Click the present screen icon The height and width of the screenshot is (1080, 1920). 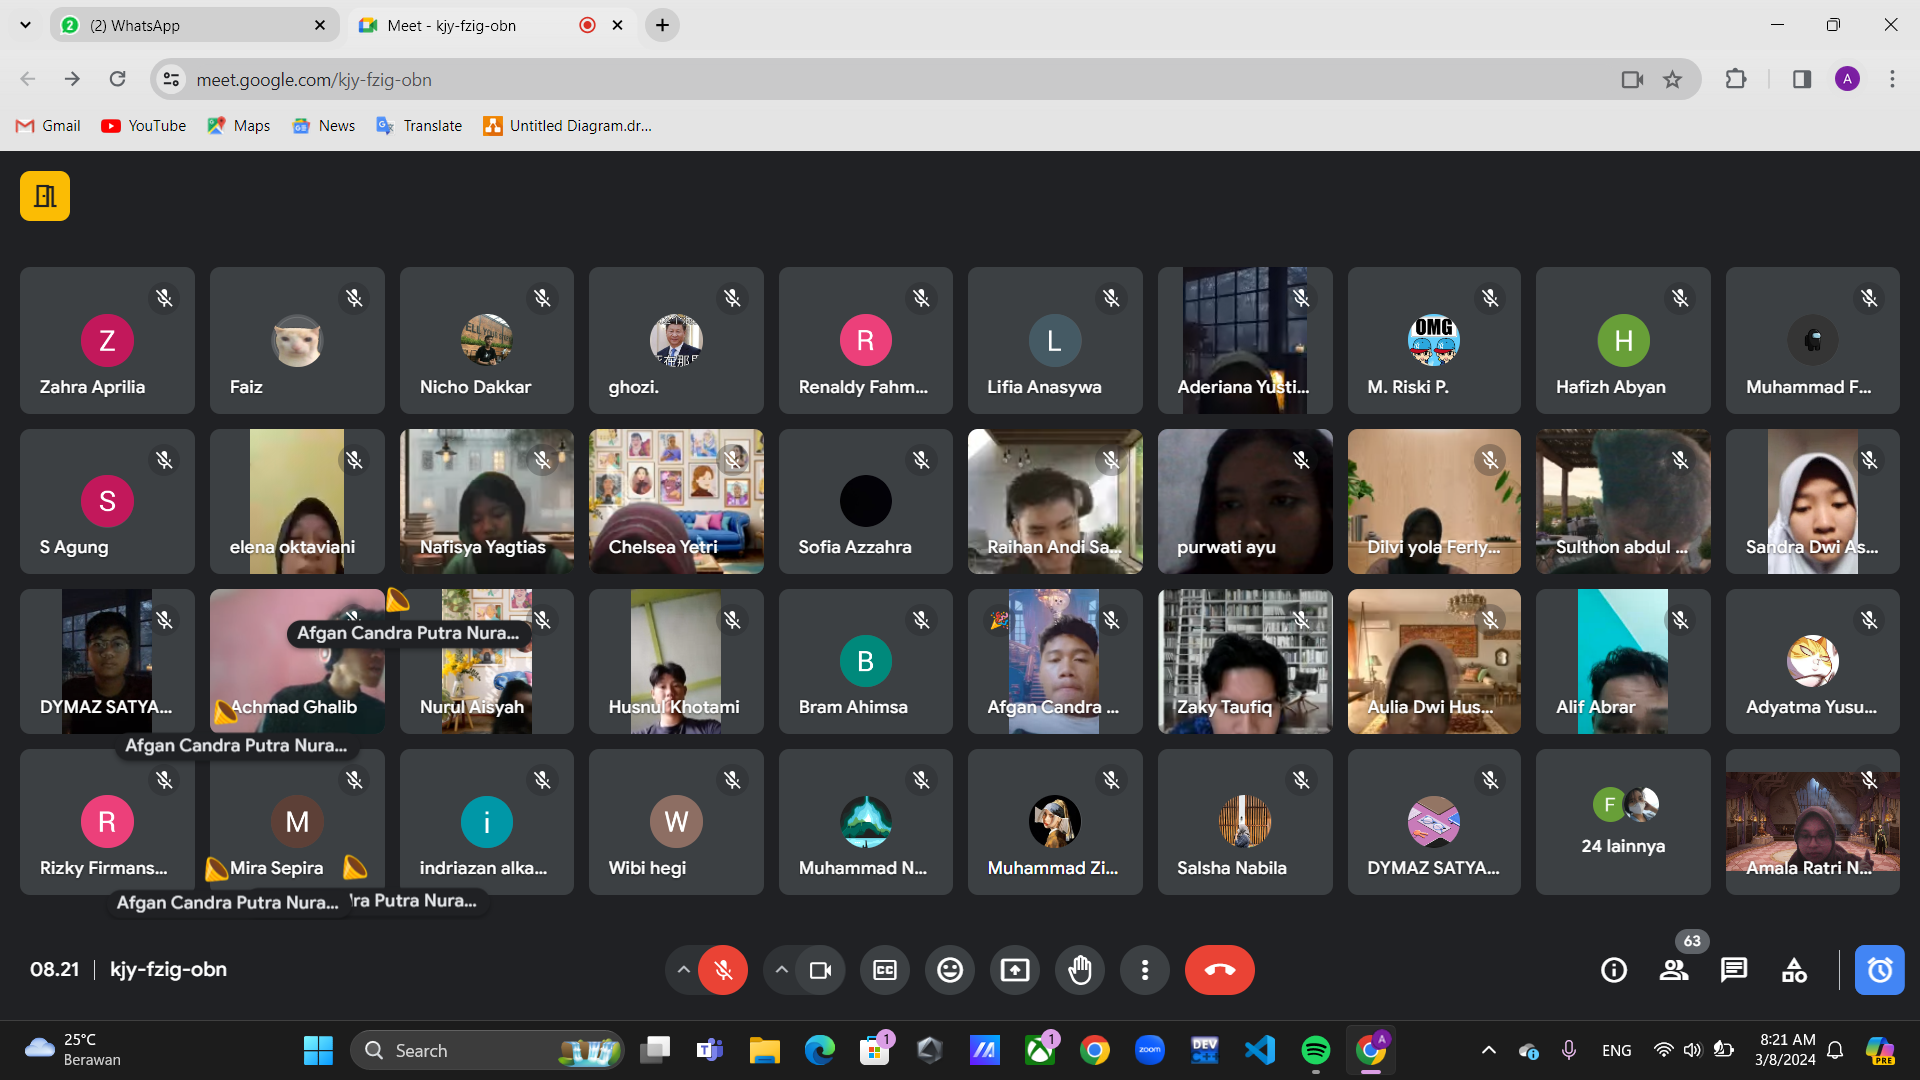point(1015,970)
